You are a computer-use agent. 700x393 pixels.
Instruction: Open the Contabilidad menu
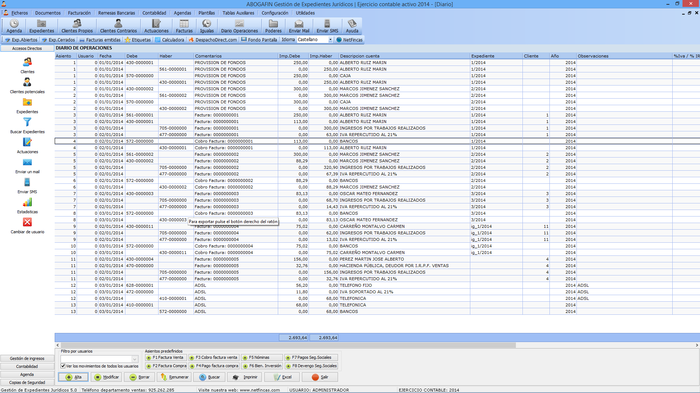(154, 13)
